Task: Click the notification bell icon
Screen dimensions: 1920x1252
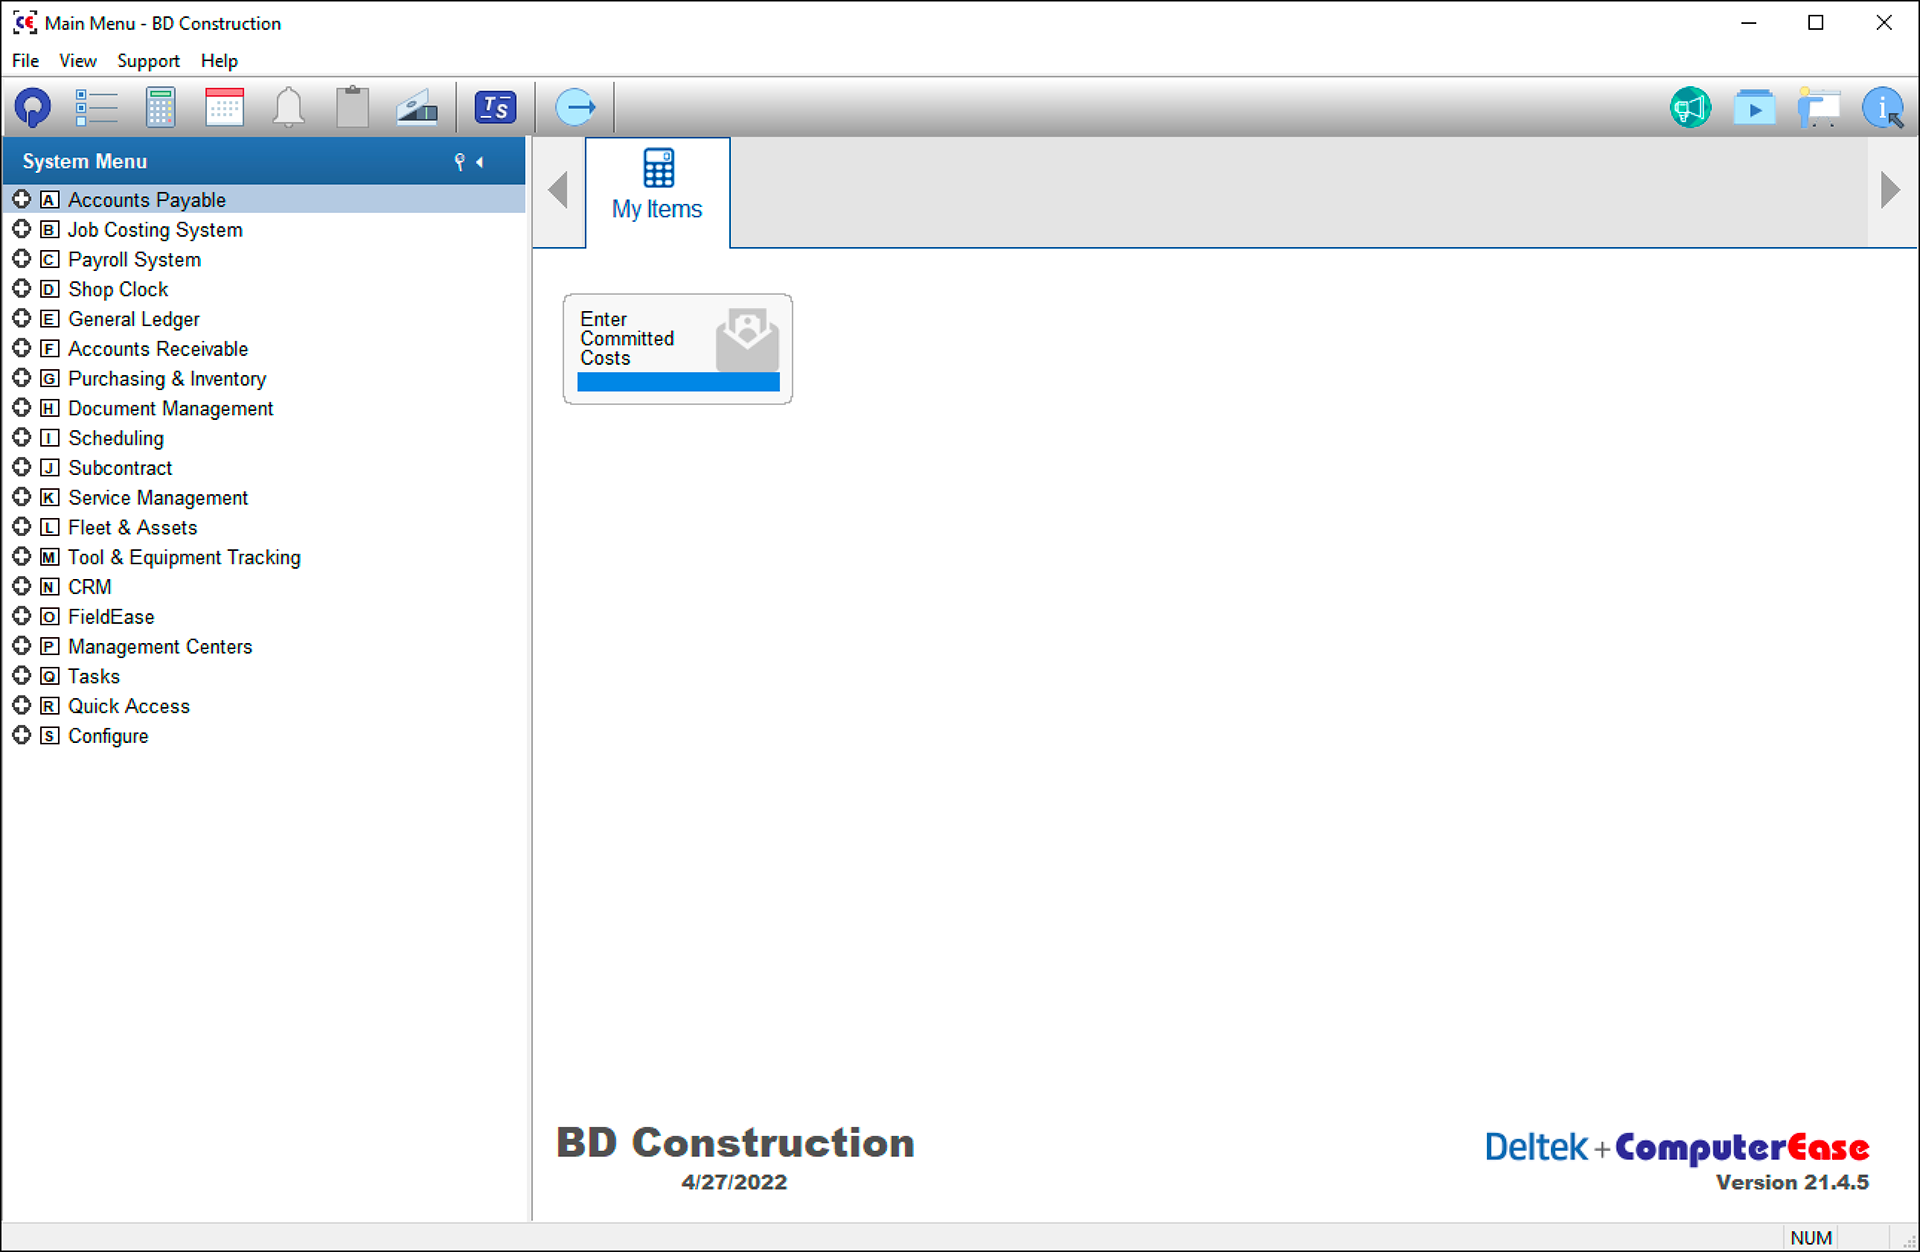Action: pos(289,107)
